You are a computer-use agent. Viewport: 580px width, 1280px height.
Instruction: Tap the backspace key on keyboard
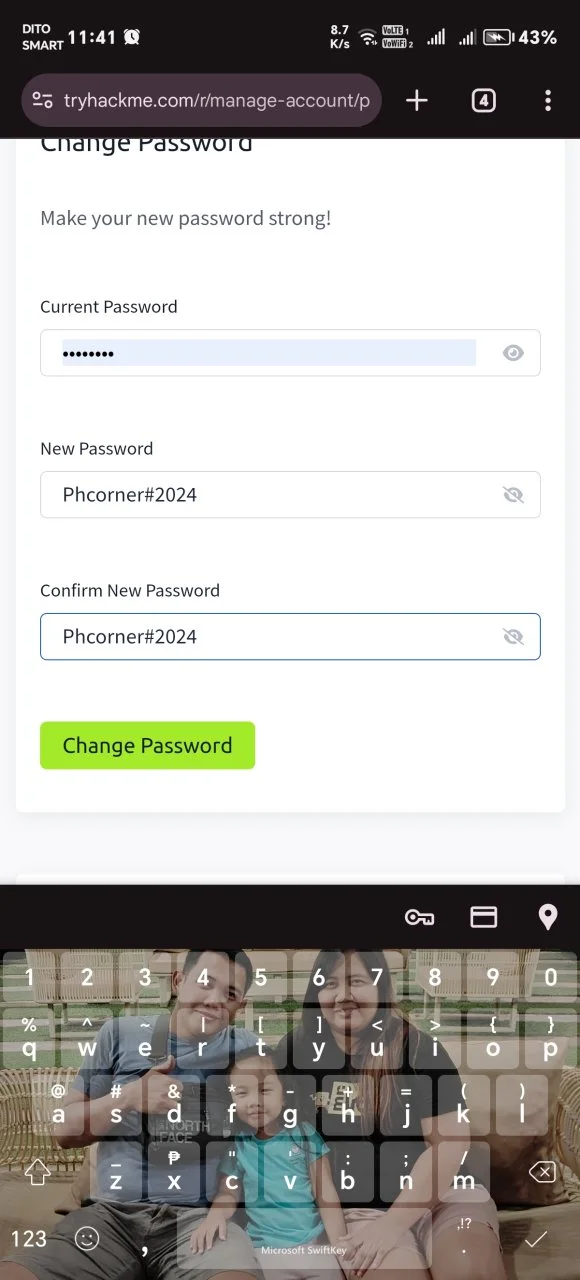point(541,1172)
